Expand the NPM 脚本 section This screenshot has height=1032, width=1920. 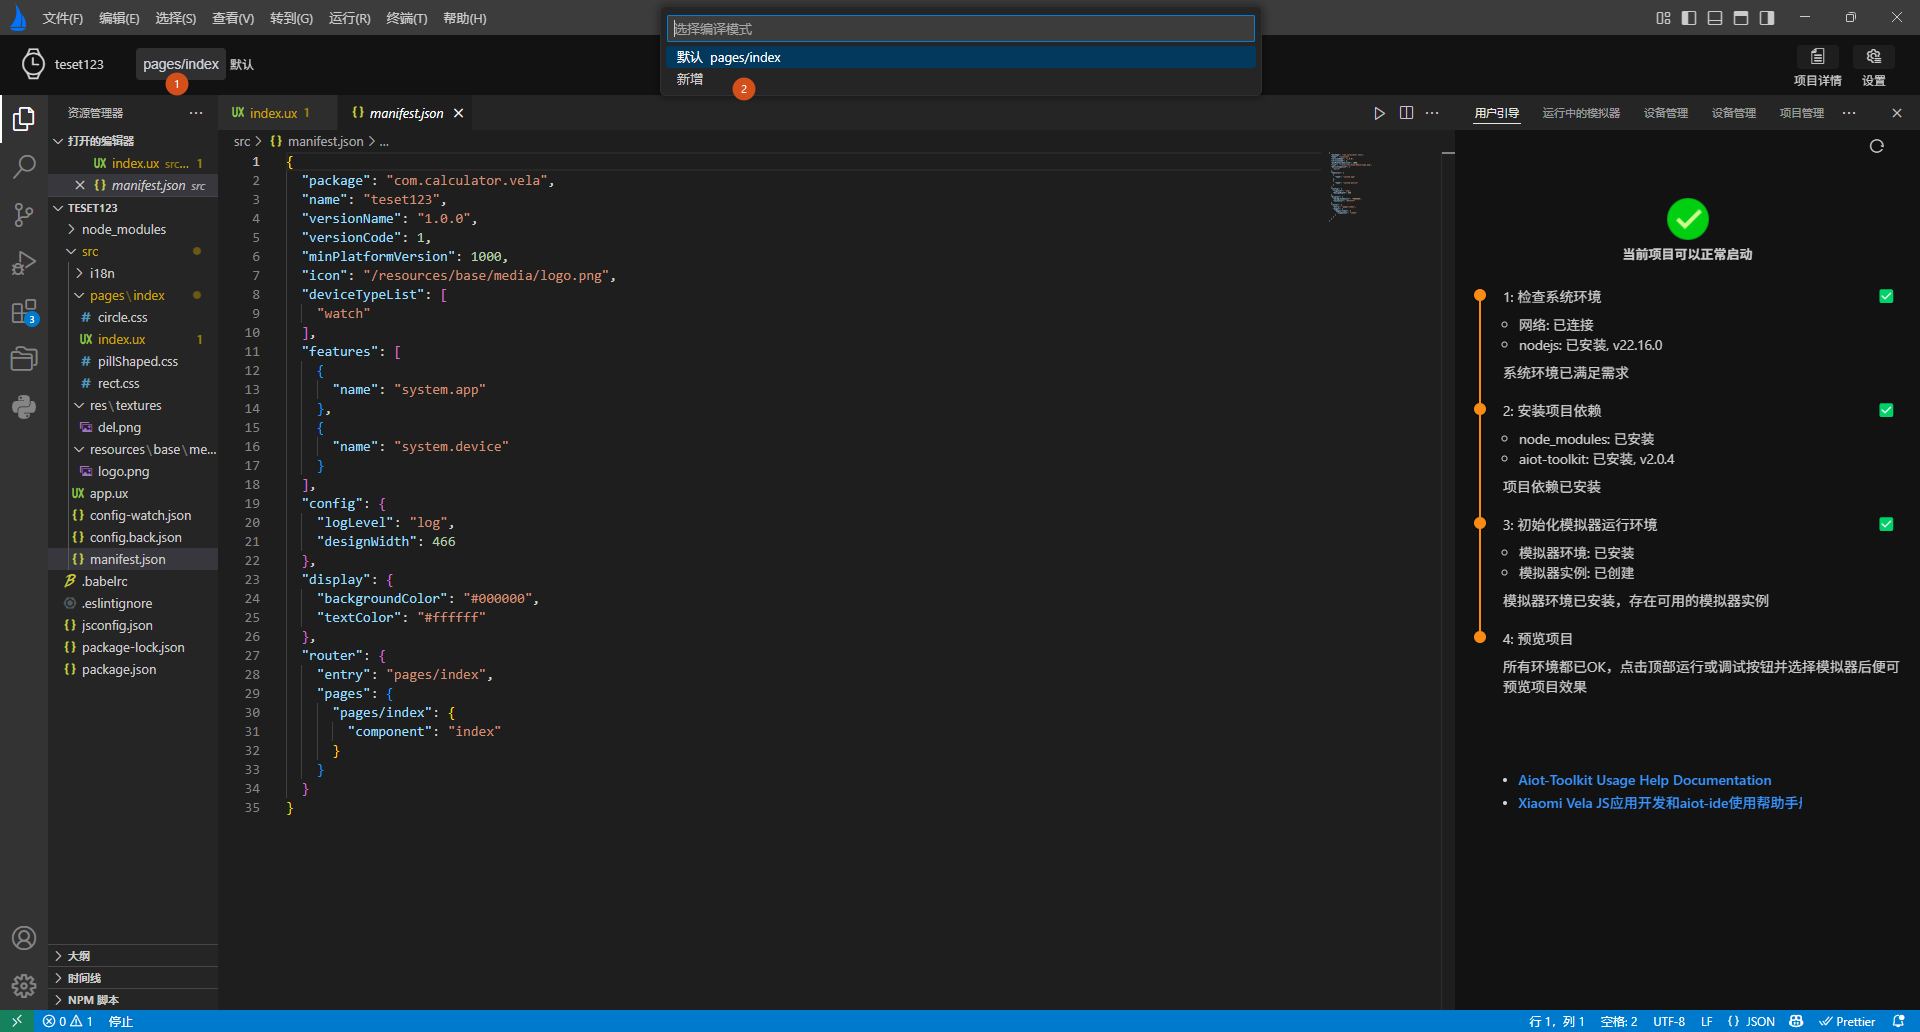click(92, 1000)
